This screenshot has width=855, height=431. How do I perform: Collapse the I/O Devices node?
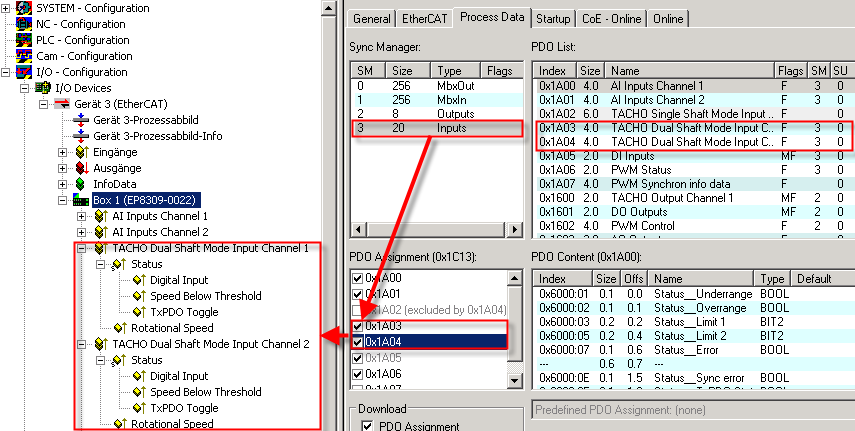coord(25,88)
